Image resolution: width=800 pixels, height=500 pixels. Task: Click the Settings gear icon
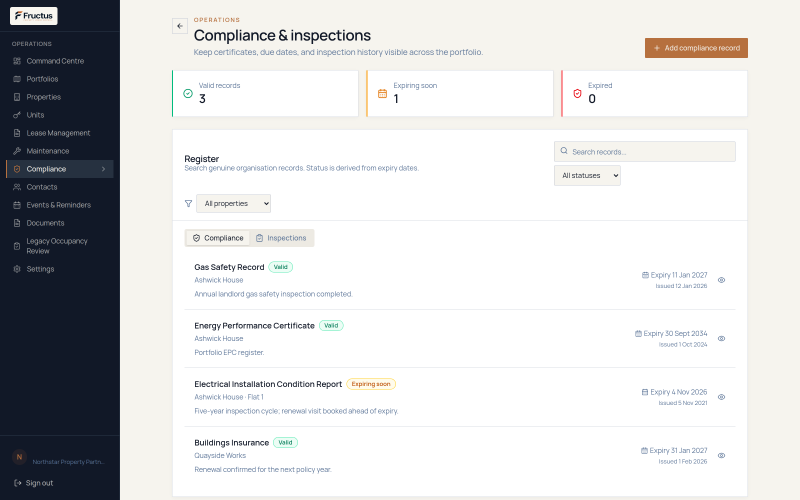point(17,269)
